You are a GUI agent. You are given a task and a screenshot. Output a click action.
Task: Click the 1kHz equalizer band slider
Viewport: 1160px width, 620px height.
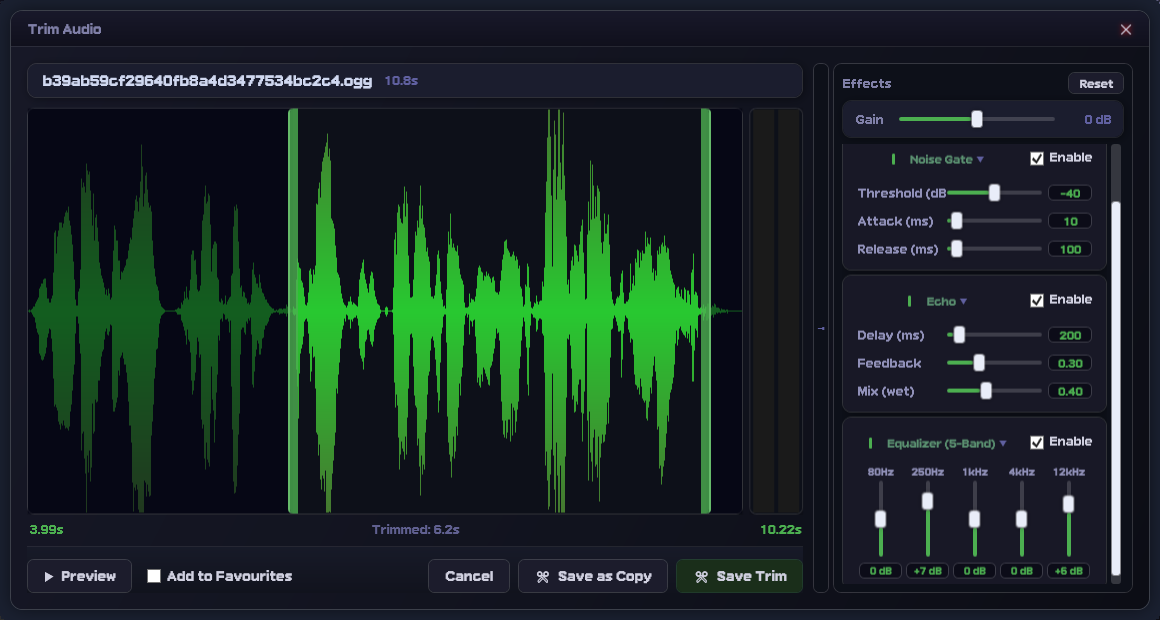pos(974,519)
